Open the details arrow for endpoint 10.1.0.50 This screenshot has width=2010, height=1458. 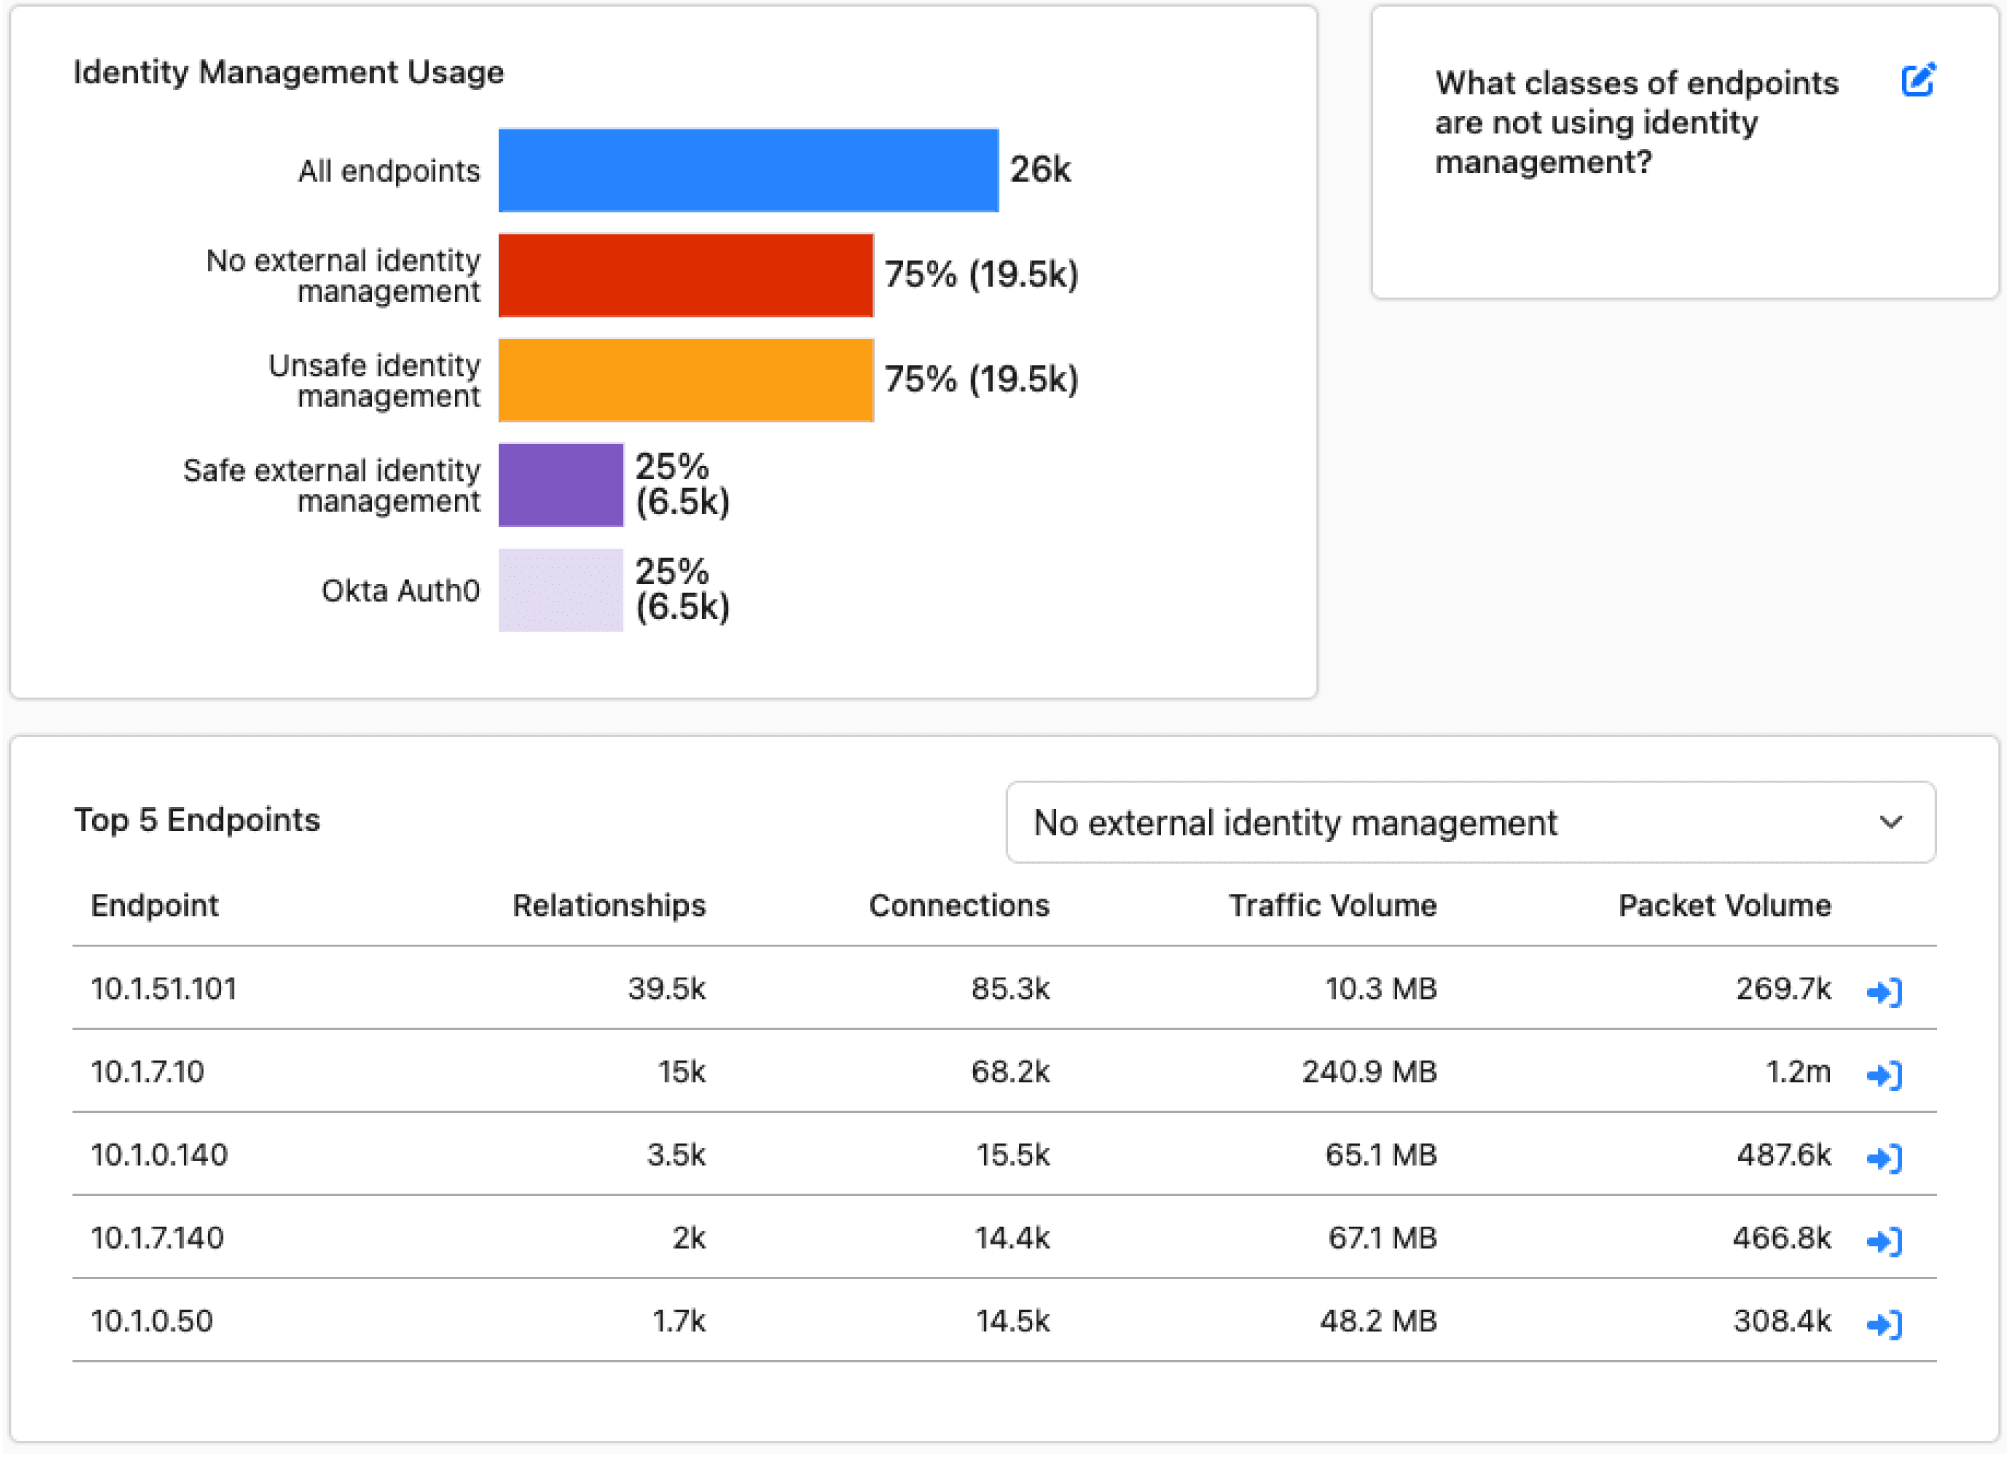[x=1883, y=1323]
